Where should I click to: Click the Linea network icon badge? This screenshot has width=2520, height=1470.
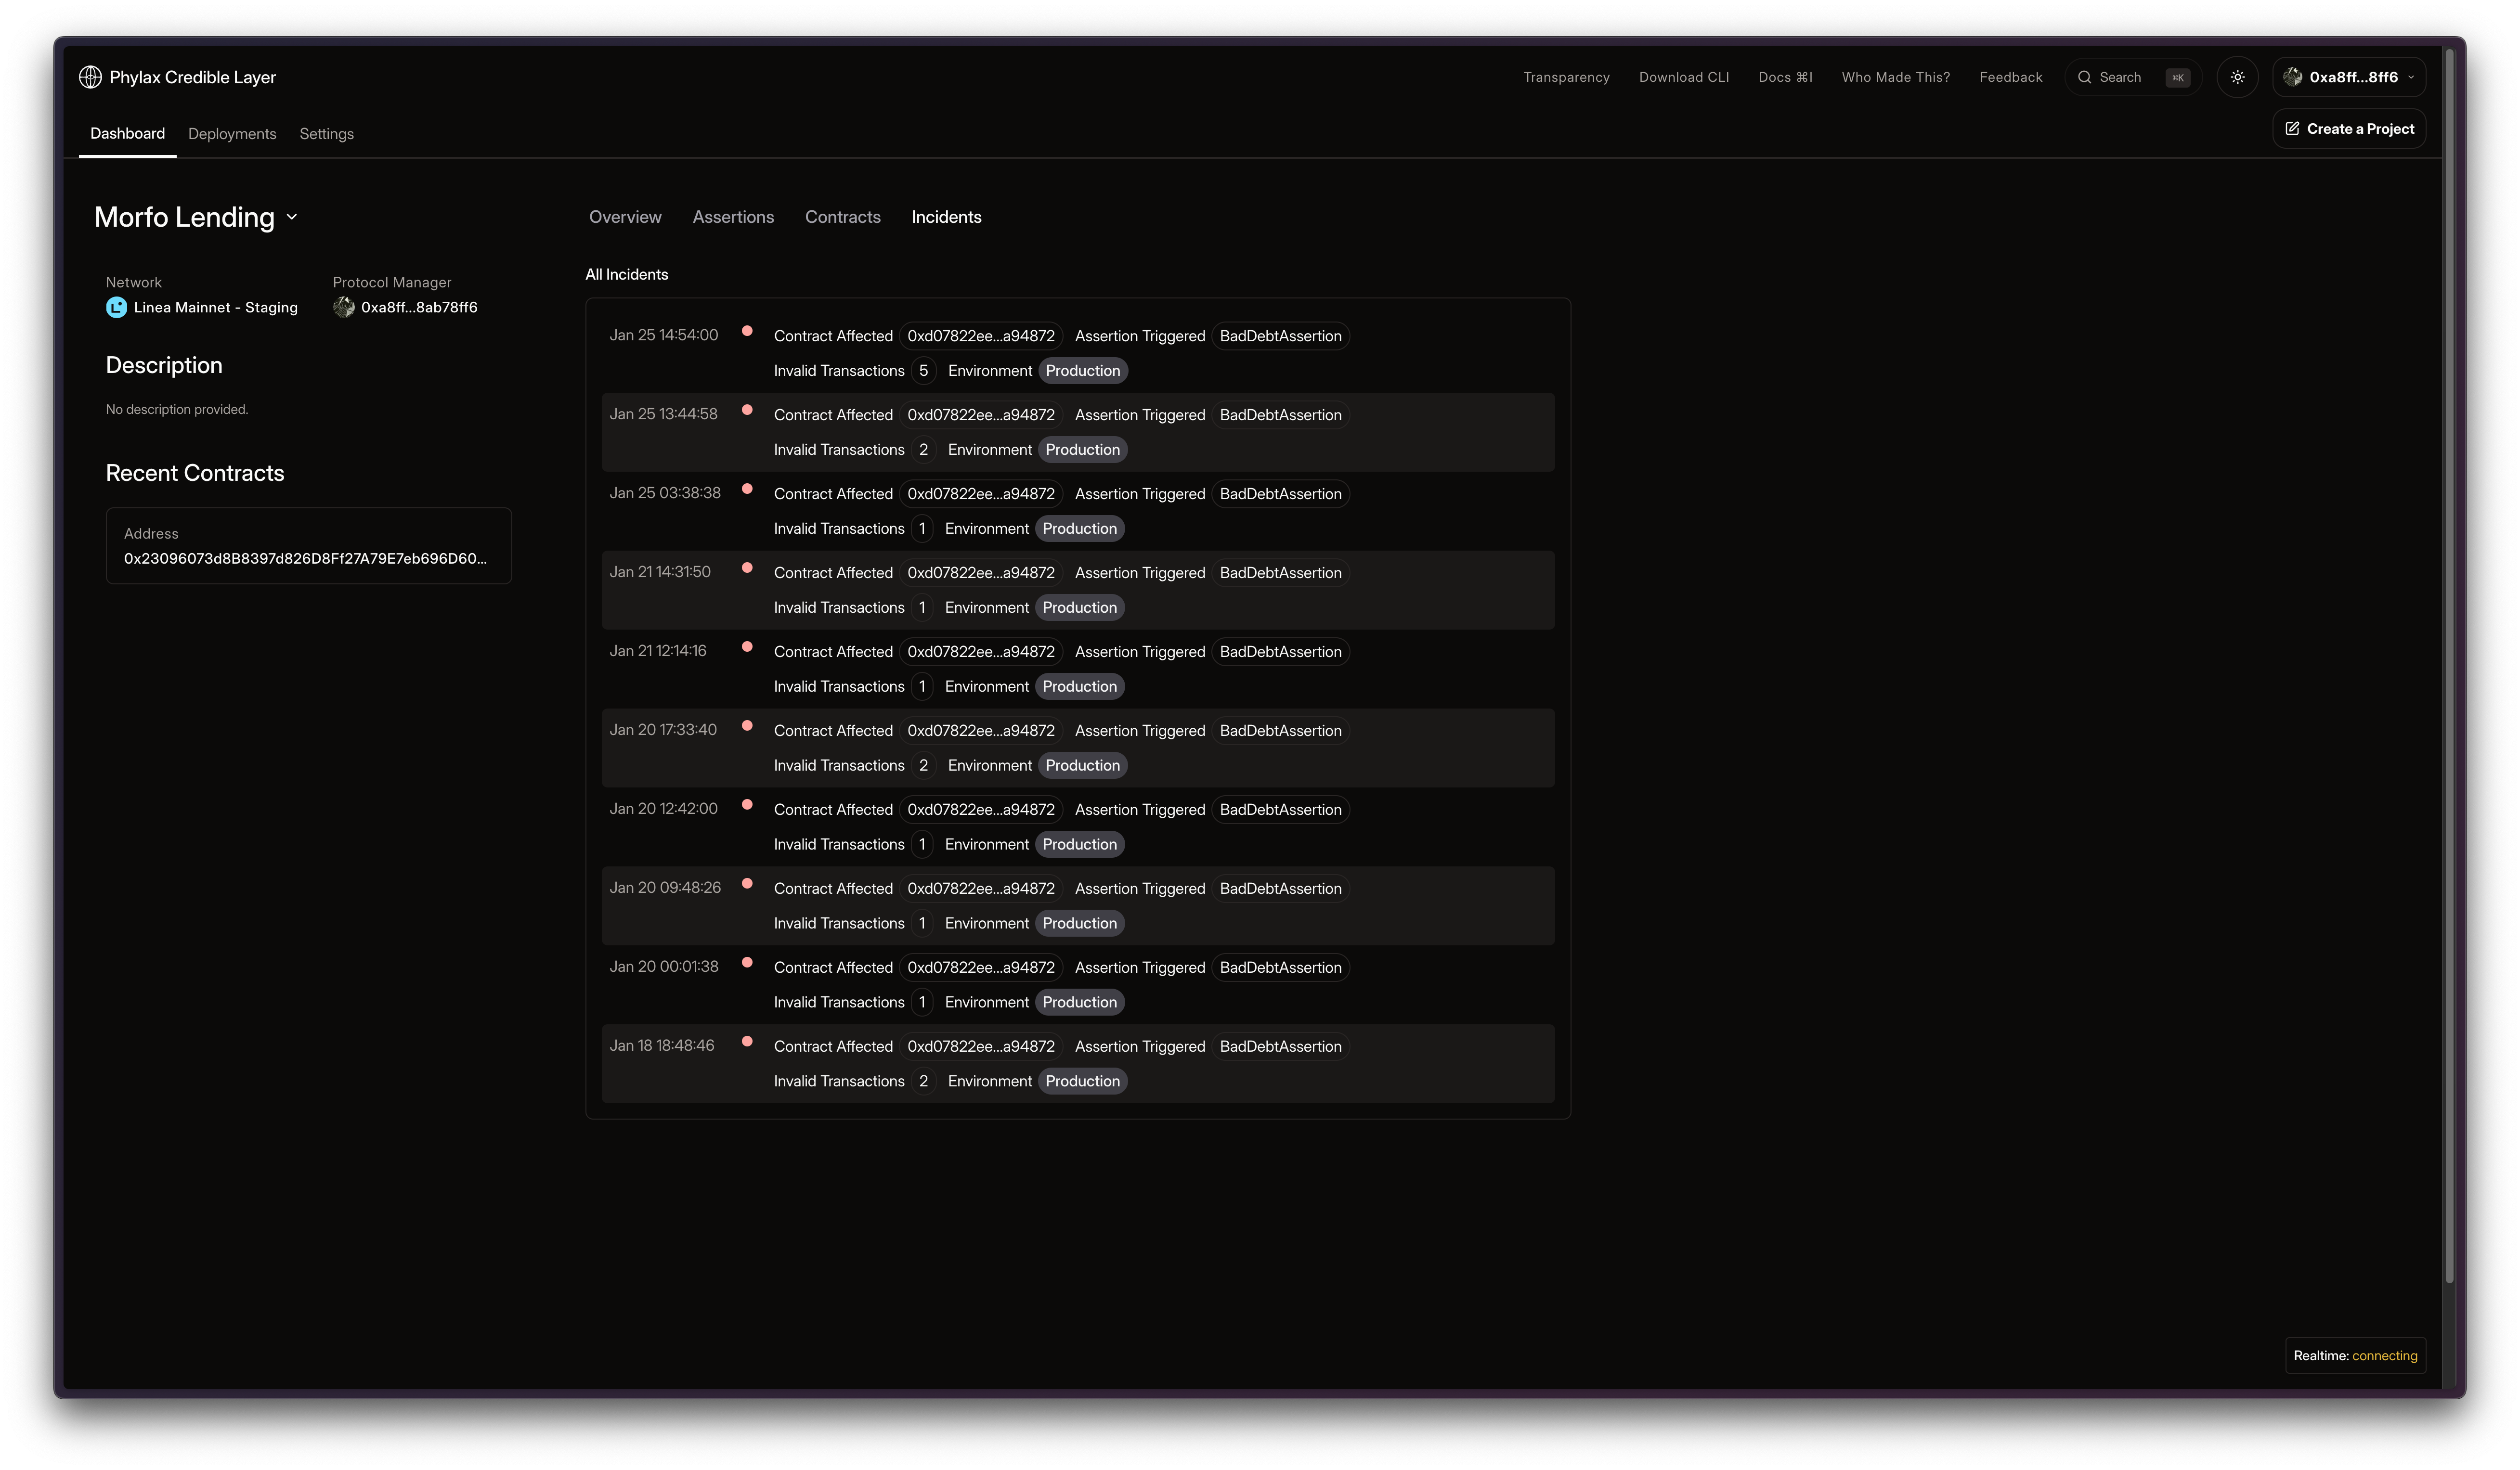point(116,307)
